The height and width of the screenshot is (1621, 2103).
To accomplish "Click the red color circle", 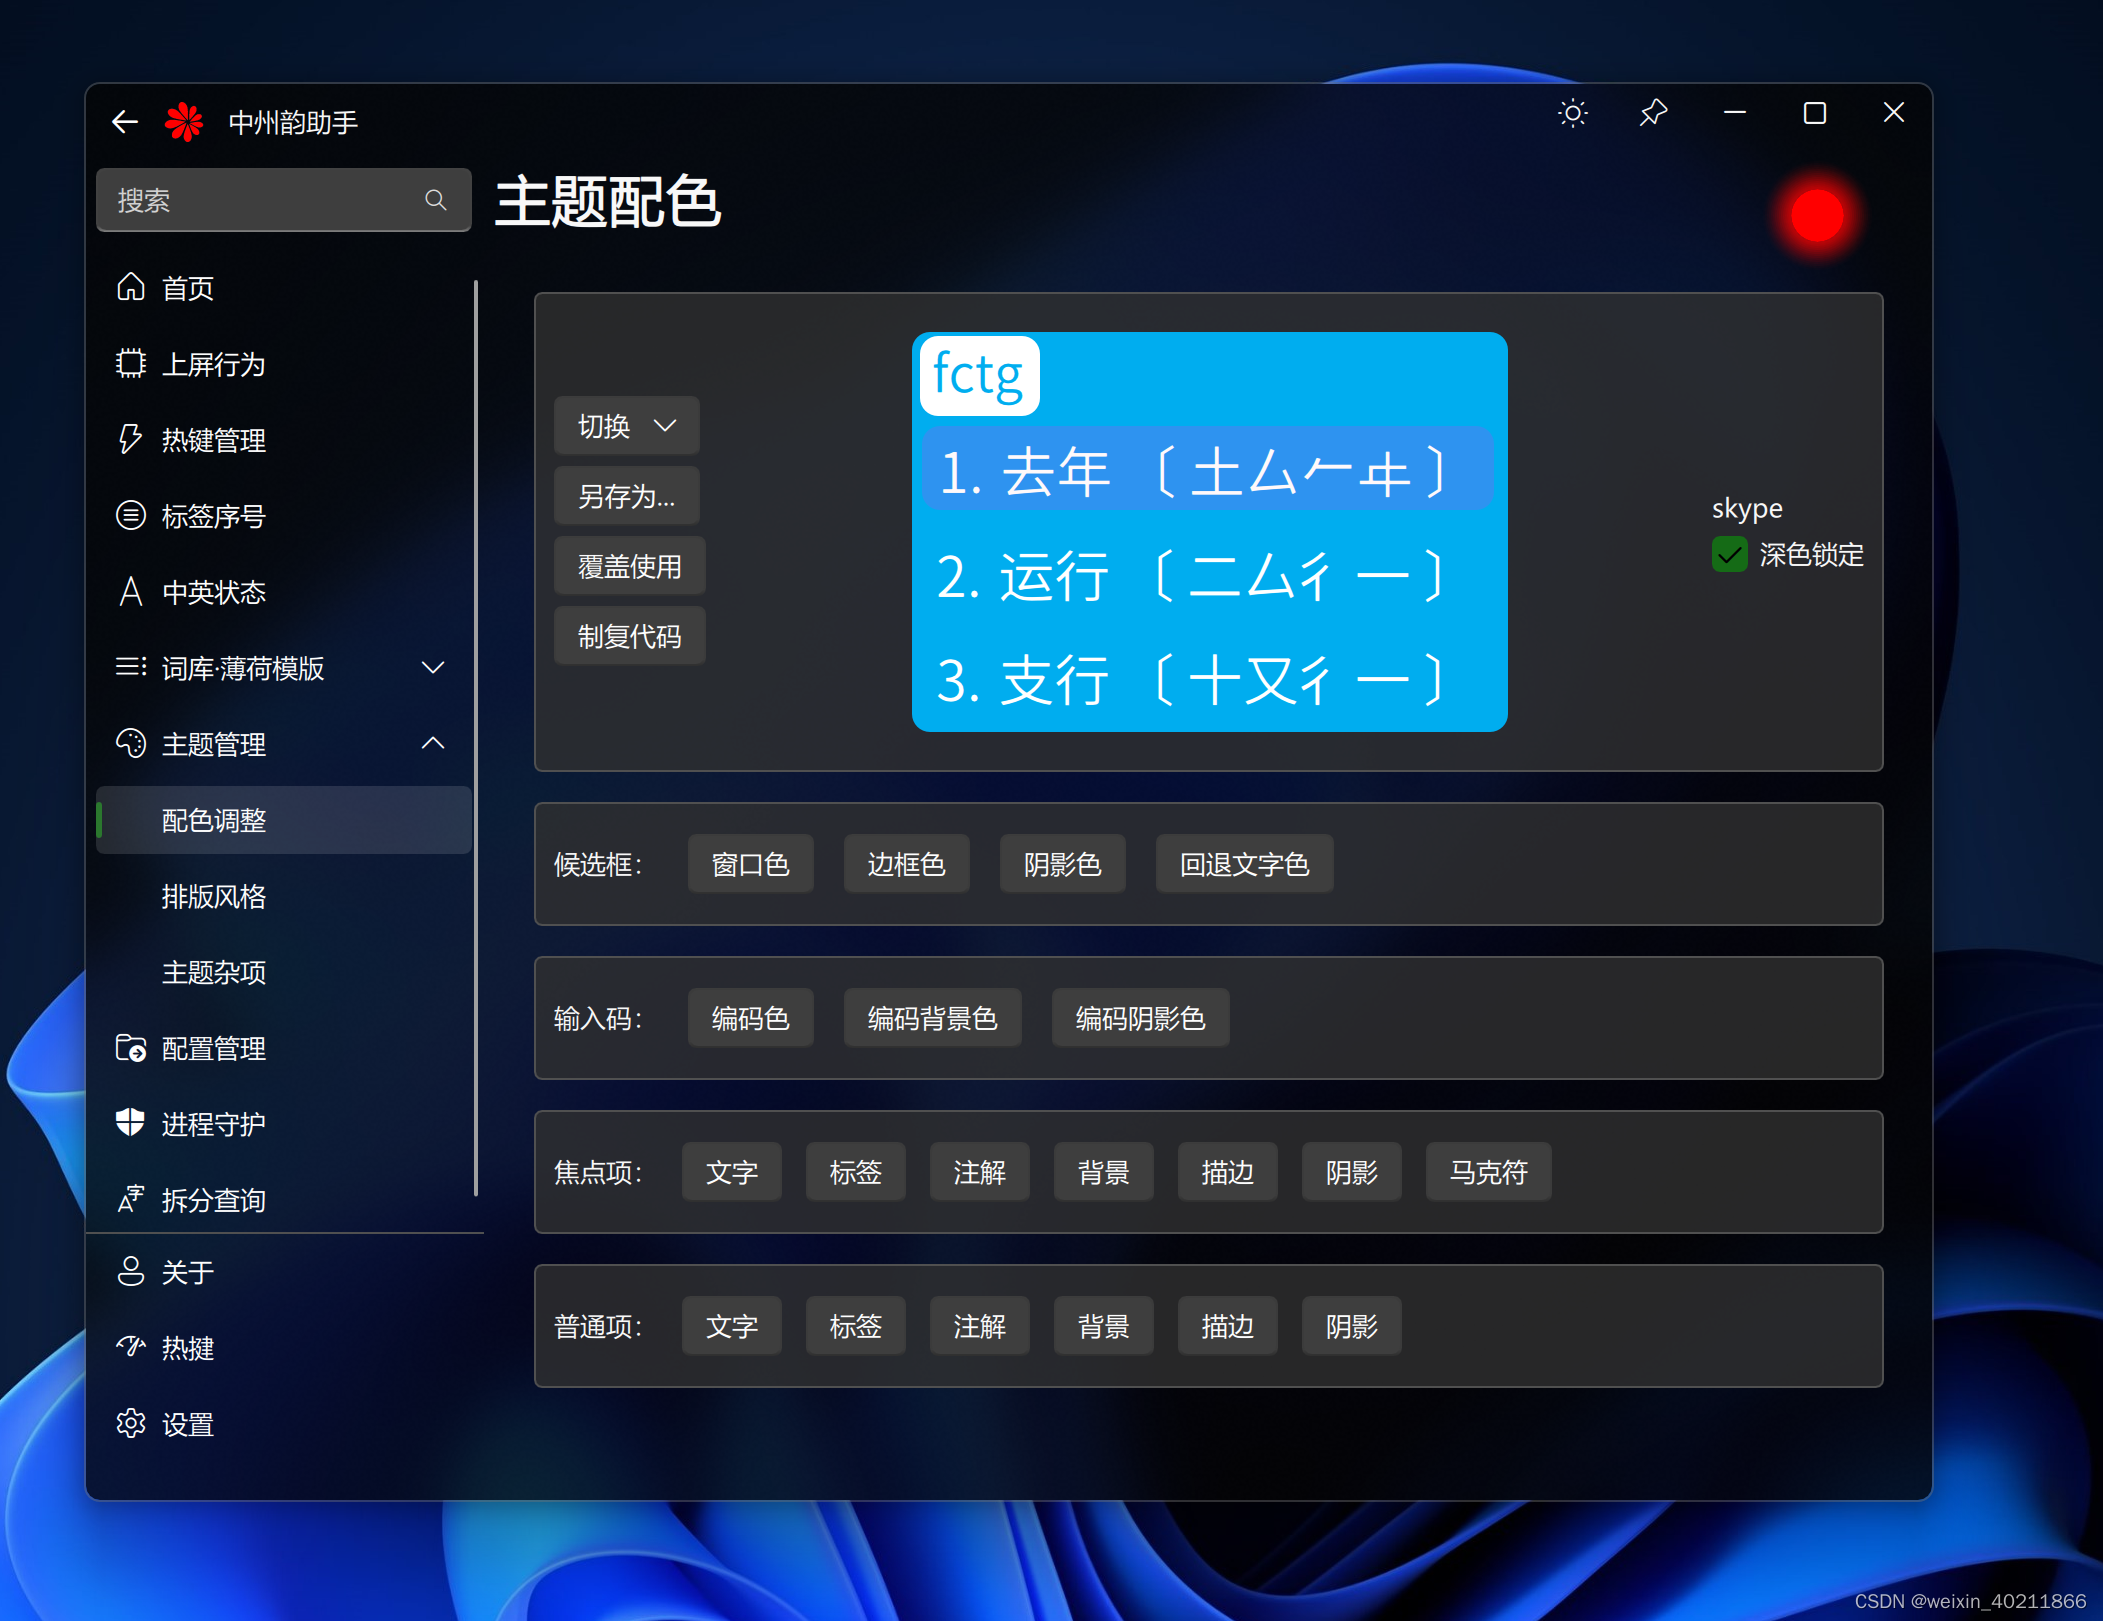I will point(1816,216).
